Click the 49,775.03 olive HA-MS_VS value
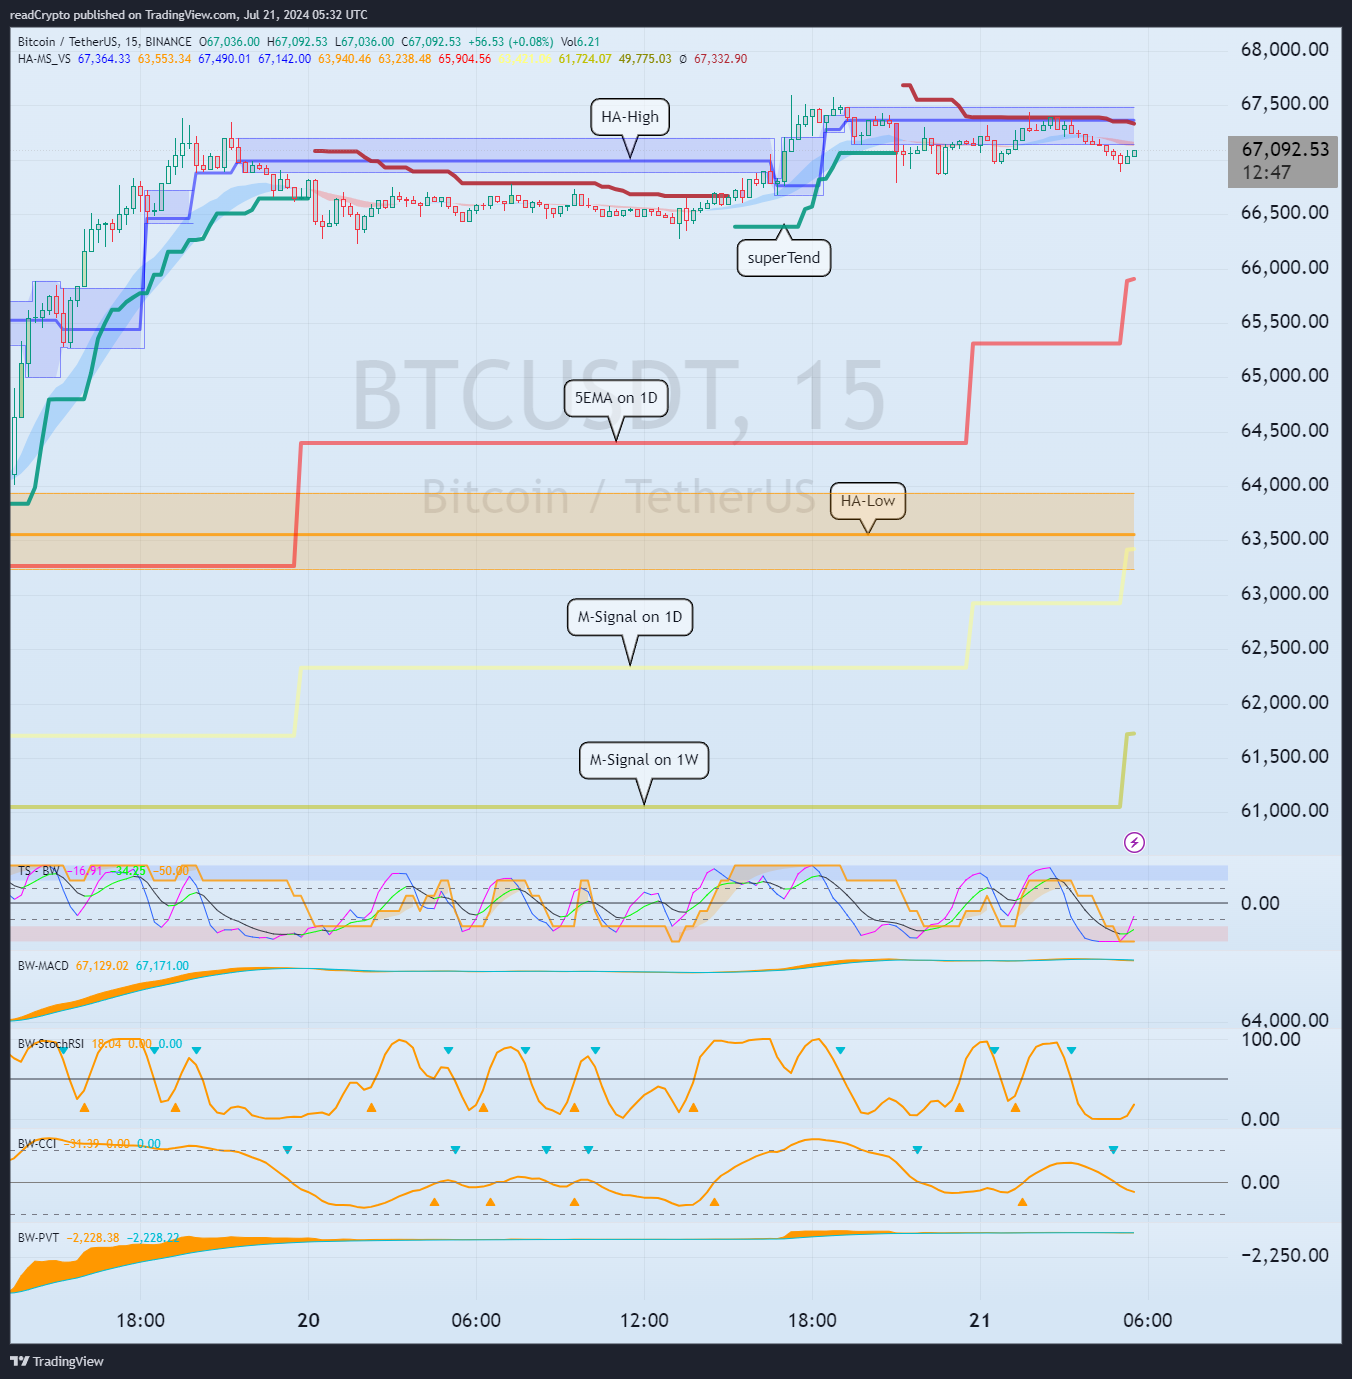This screenshot has height=1379, width=1352. click(645, 59)
